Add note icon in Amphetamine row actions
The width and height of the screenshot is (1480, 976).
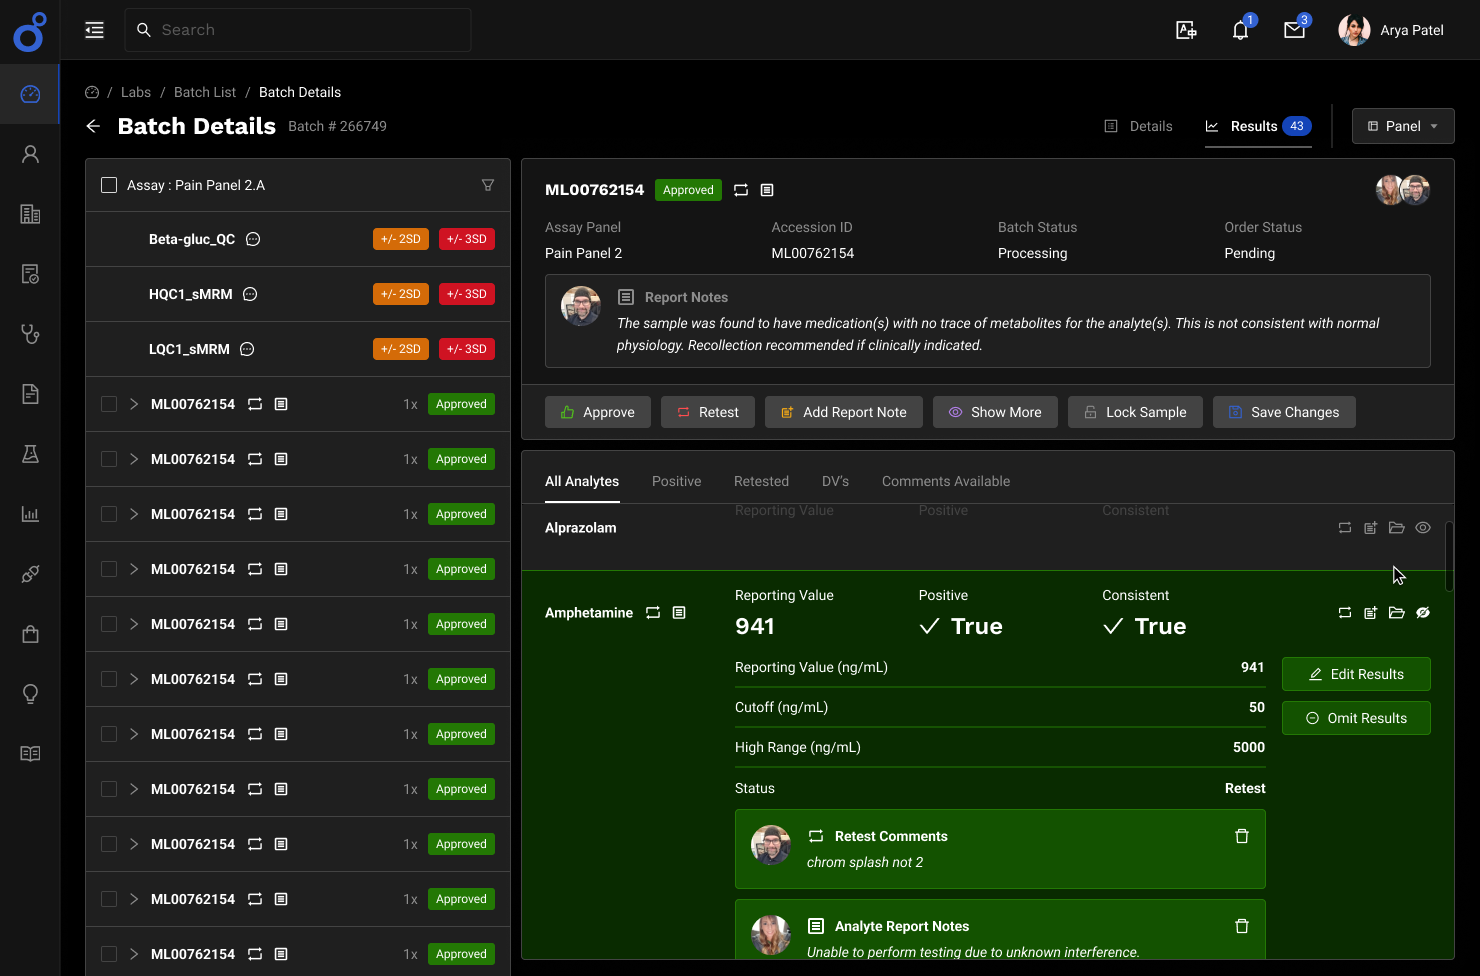pyautogui.click(x=1371, y=613)
